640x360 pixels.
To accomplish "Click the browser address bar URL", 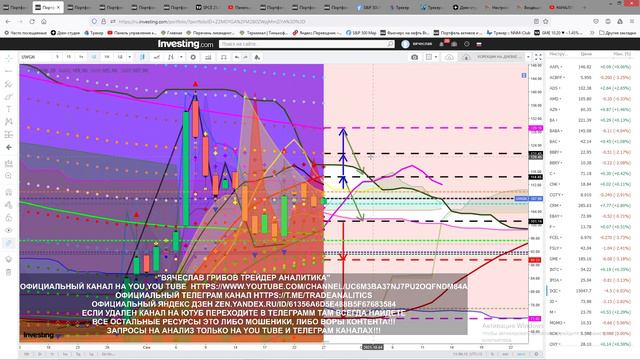I will pos(212,22).
